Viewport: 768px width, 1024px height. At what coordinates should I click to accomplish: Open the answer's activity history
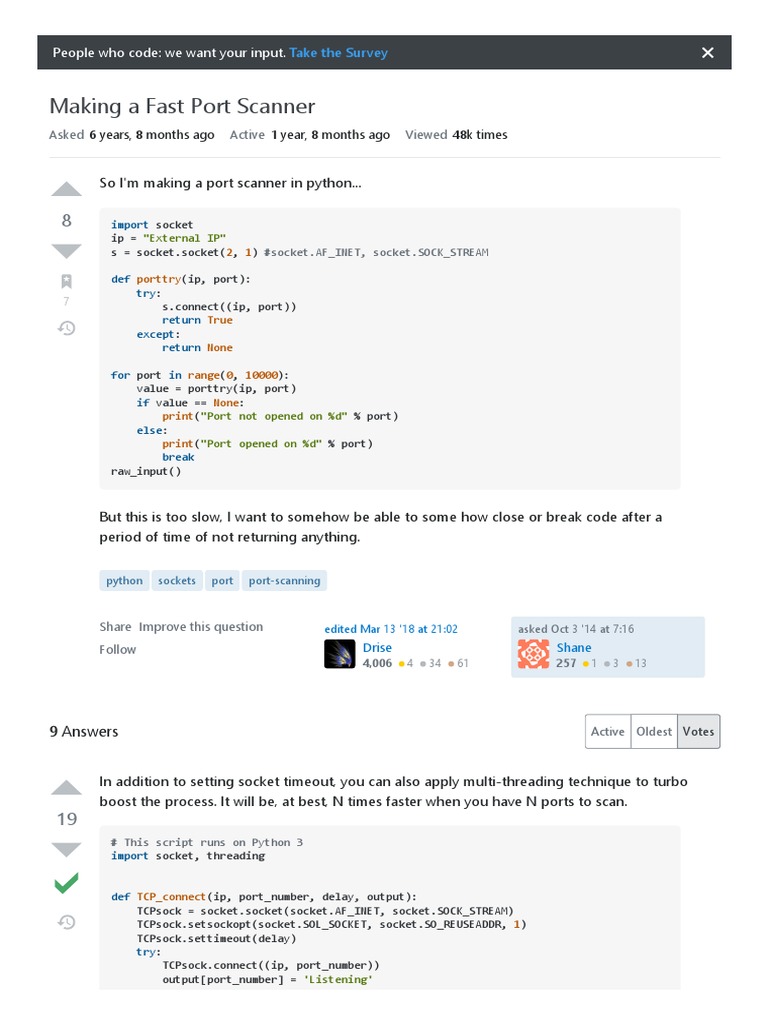(66, 922)
